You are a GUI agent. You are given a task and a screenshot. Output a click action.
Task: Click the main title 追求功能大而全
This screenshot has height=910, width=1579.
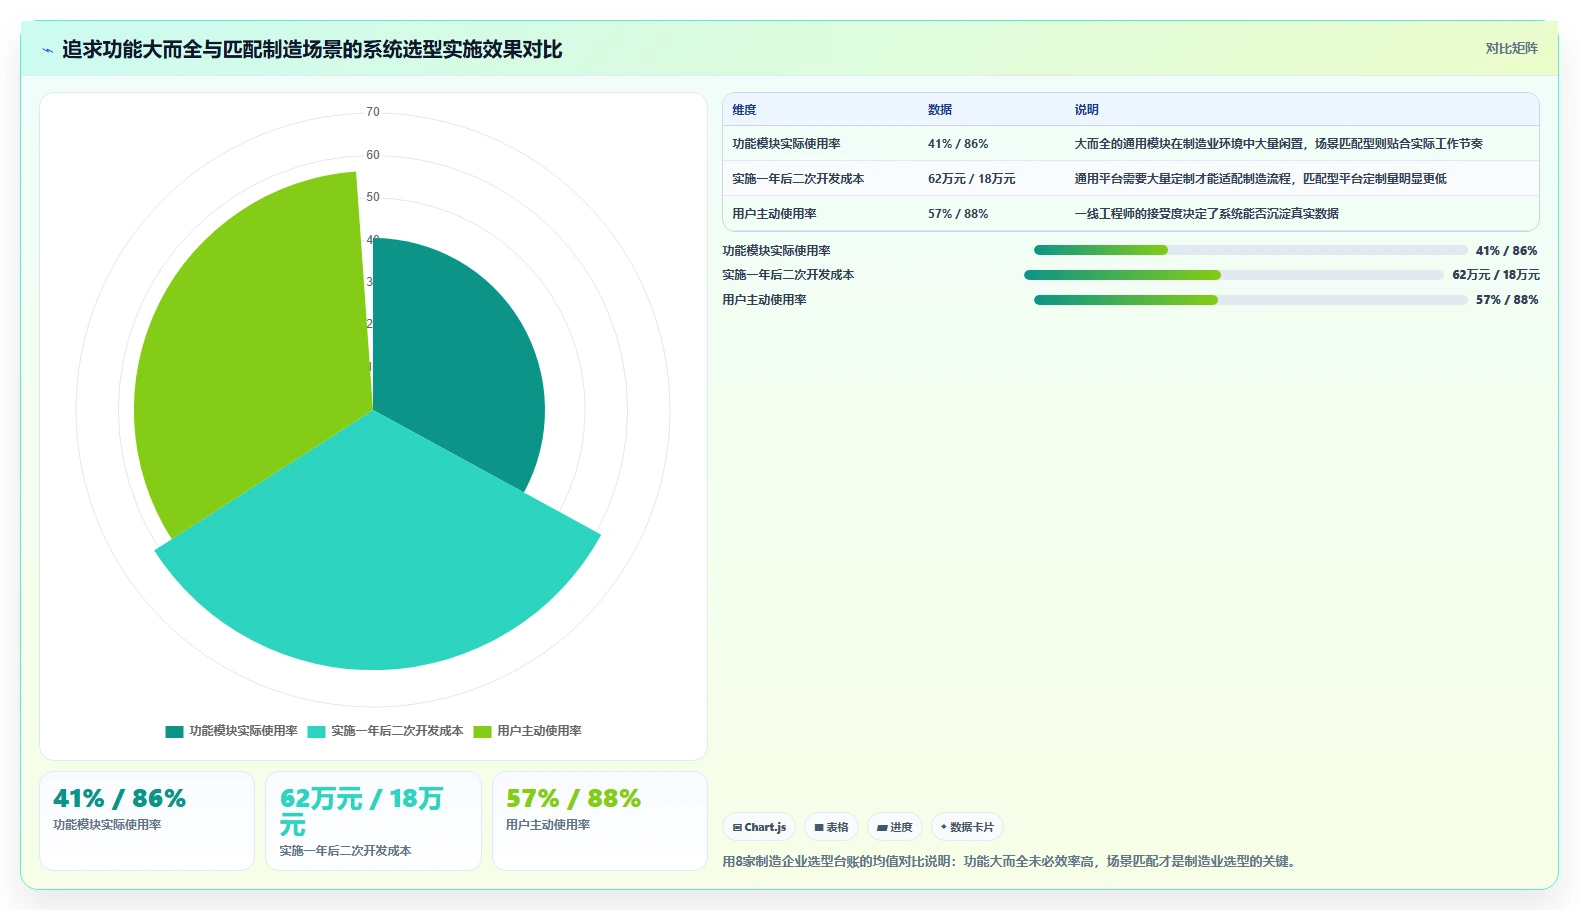312,50
